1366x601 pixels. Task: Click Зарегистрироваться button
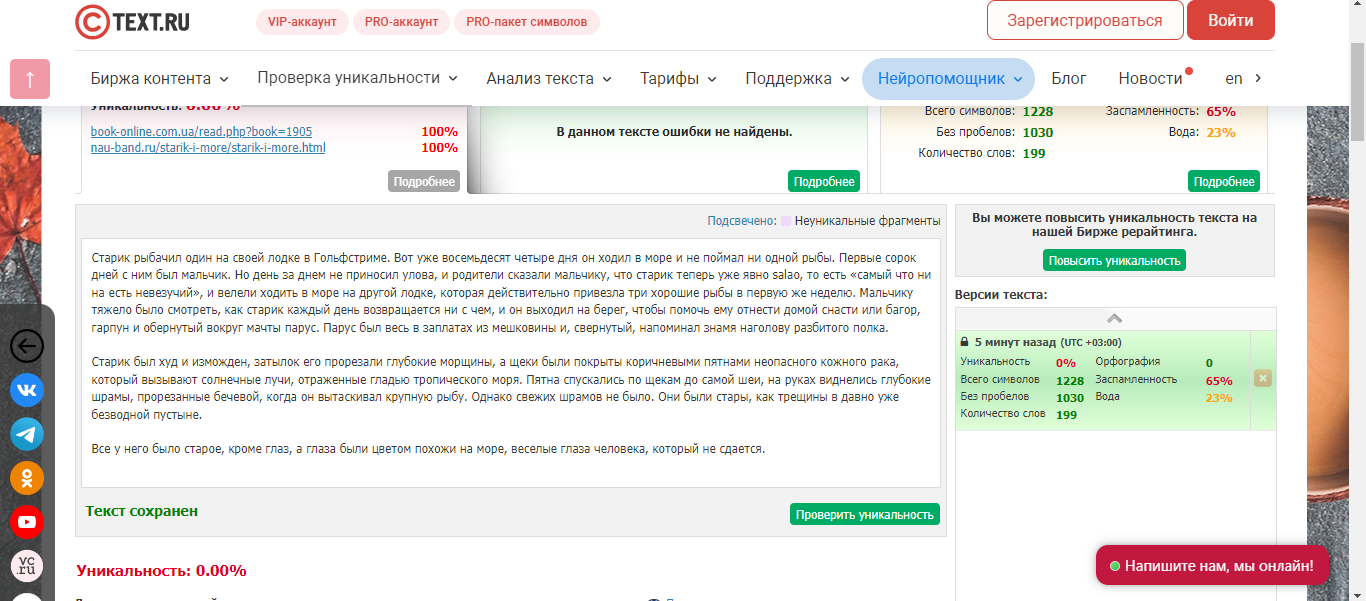click(1085, 20)
